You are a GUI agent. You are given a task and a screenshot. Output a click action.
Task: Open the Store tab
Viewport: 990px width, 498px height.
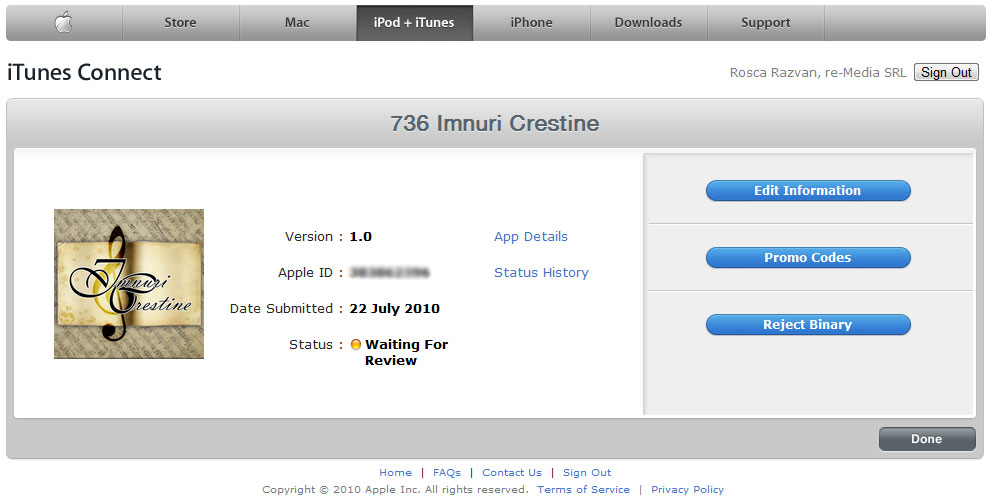coord(181,23)
